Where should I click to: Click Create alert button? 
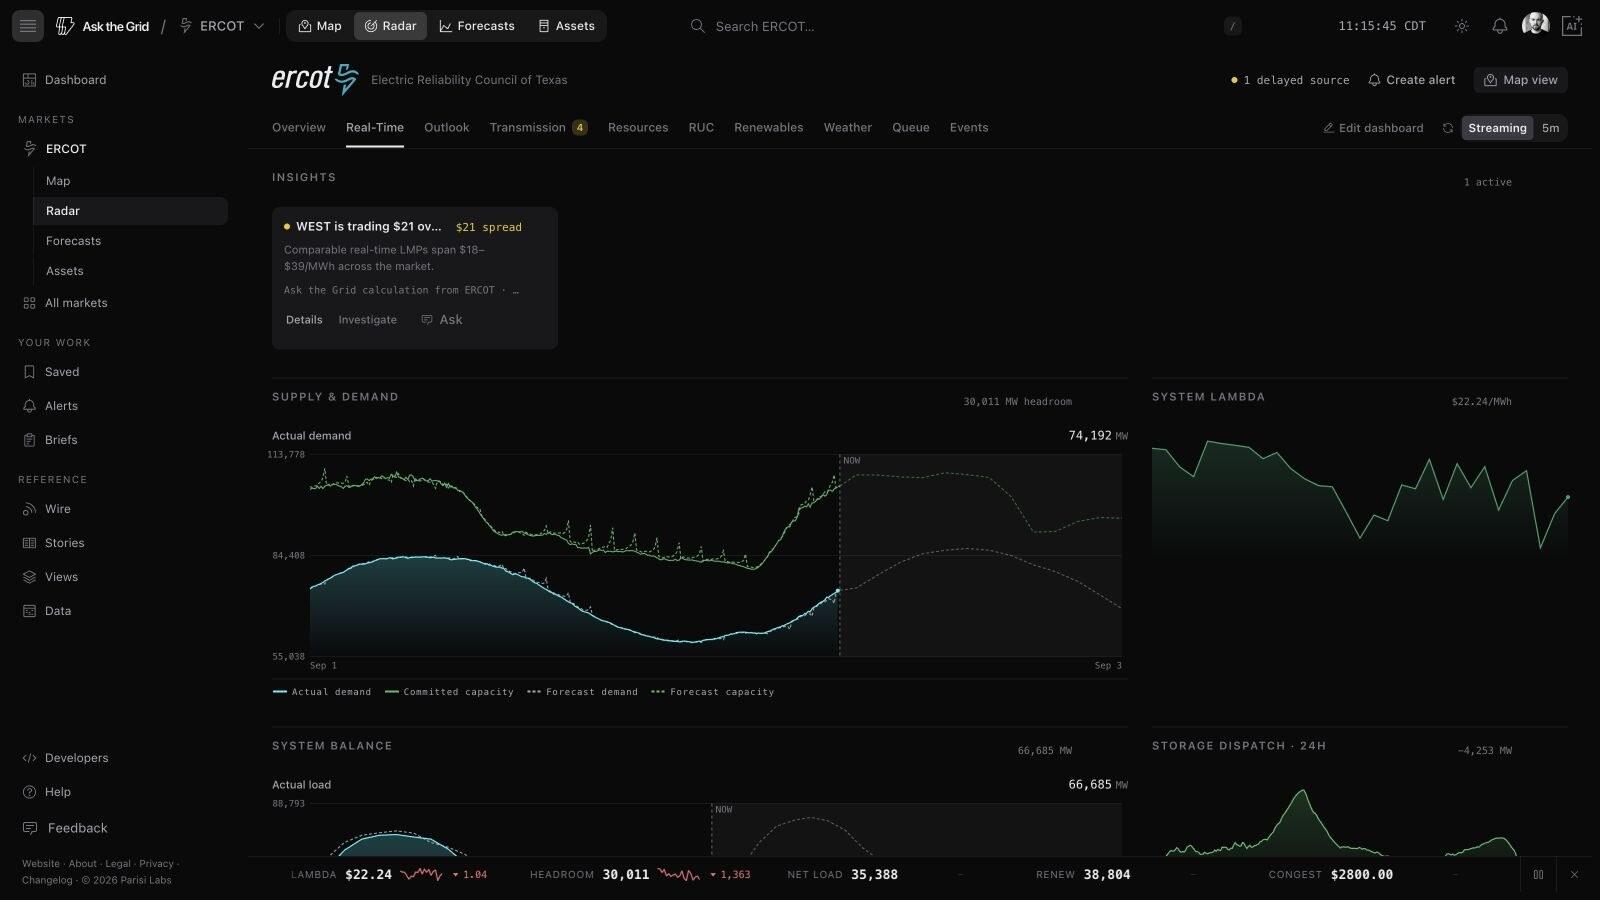click(x=1411, y=80)
